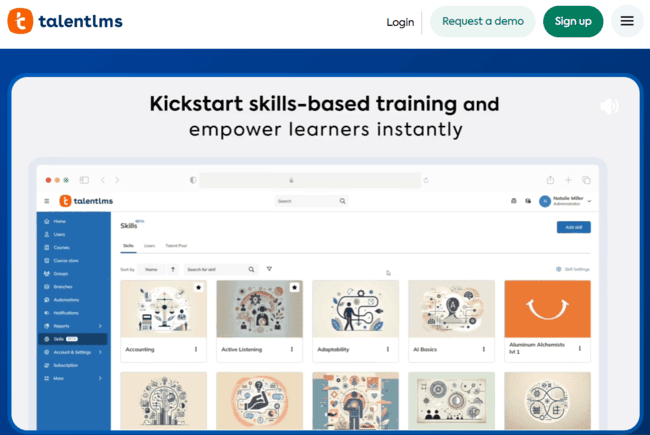
Task: Click the Sign up button
Action: coord(573,21)
